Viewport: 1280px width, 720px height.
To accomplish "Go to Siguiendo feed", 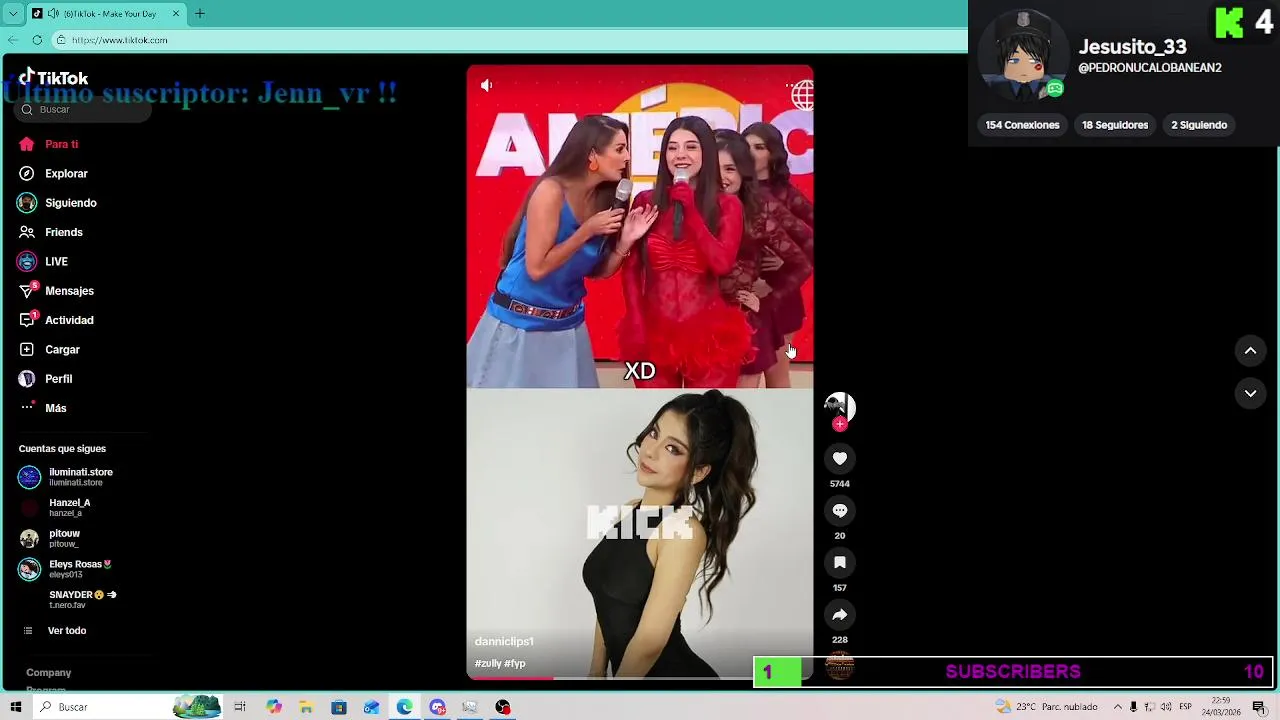I will (57, 203).
